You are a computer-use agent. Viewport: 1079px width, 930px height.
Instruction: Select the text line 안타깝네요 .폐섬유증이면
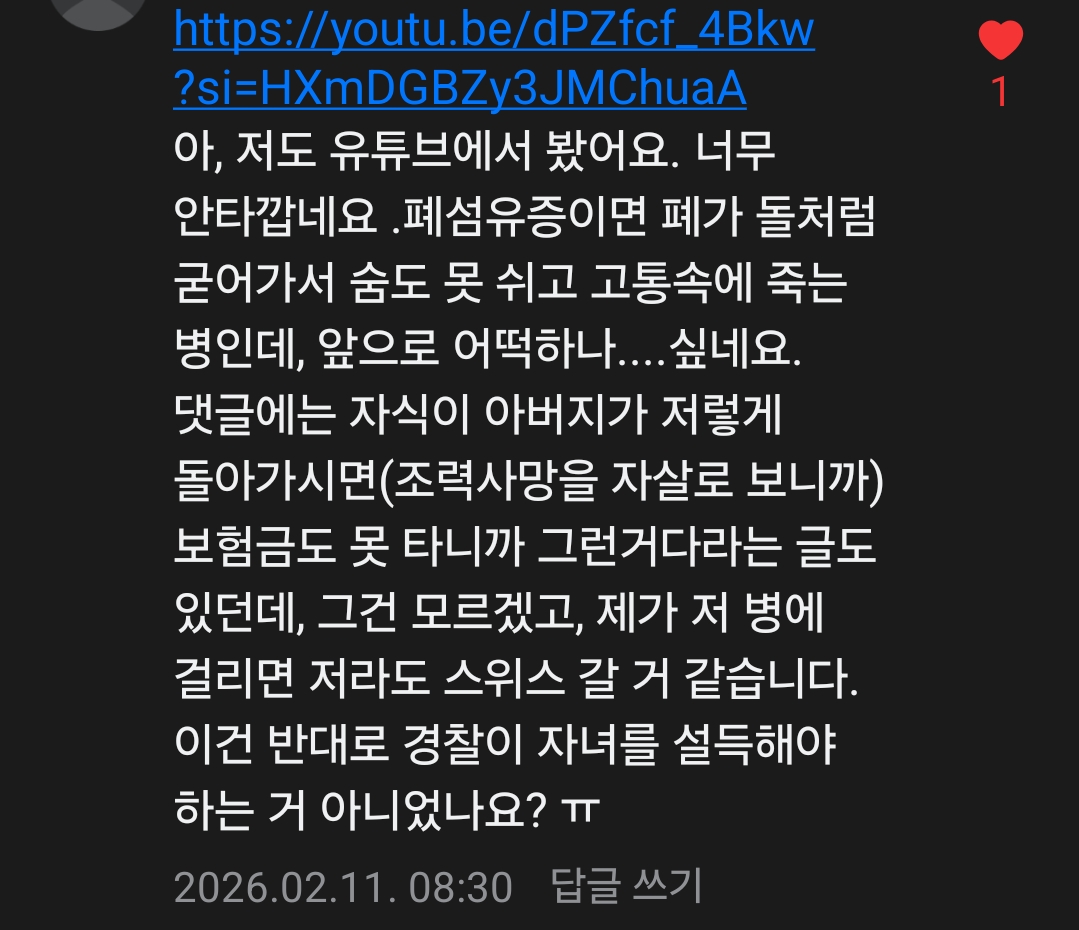coord(524,217)
